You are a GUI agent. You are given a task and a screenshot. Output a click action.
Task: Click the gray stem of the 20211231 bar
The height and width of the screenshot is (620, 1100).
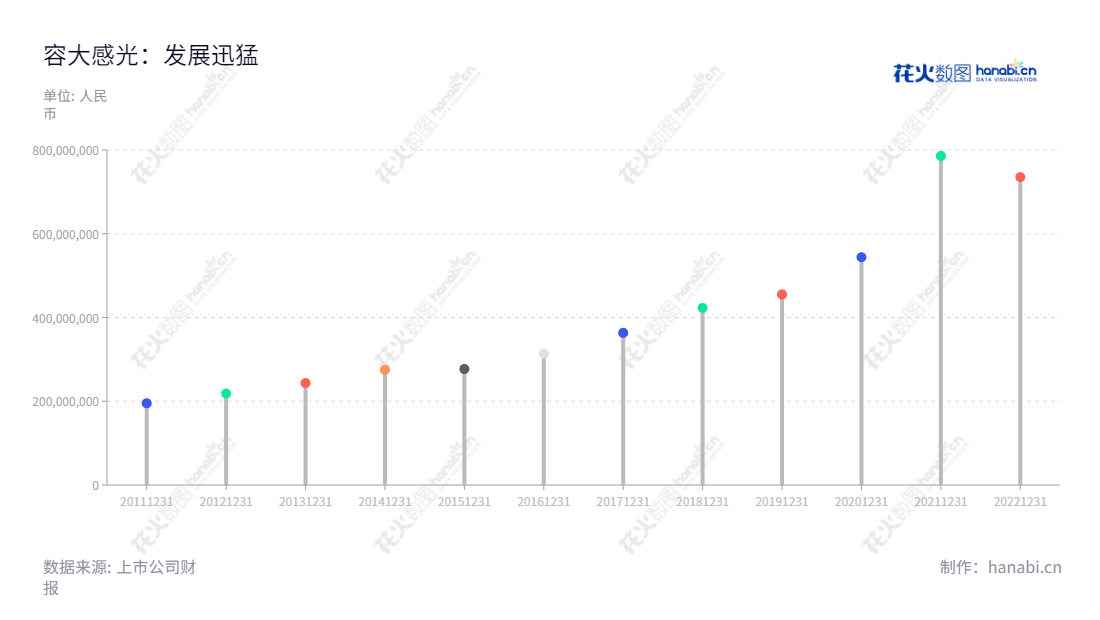pos(941,323)
